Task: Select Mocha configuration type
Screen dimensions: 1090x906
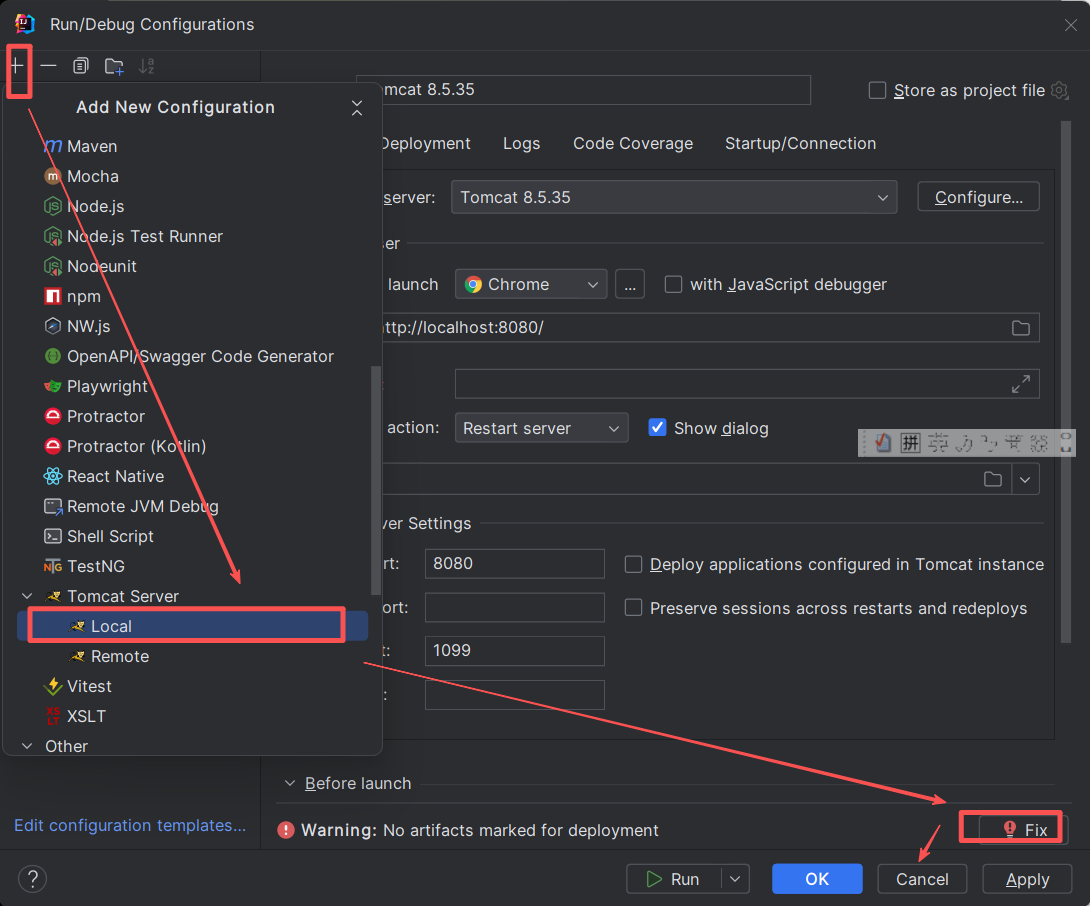Action: pos(92,176)
